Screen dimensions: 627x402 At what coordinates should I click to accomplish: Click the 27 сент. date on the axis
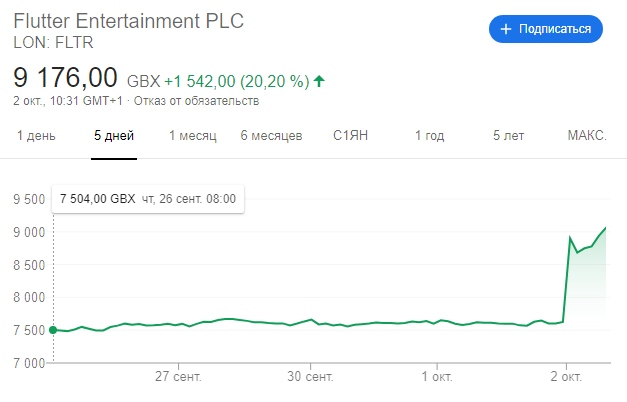tap(178, 377)
